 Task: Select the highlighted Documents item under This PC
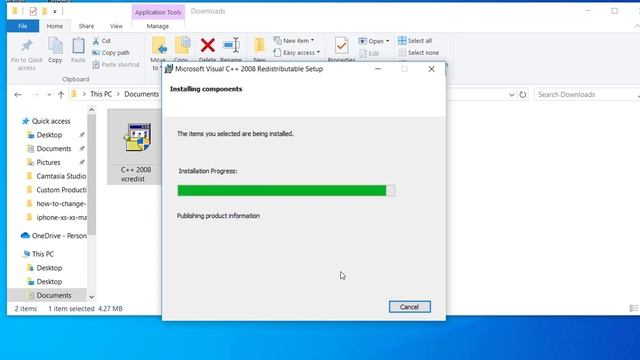point(47,295)
